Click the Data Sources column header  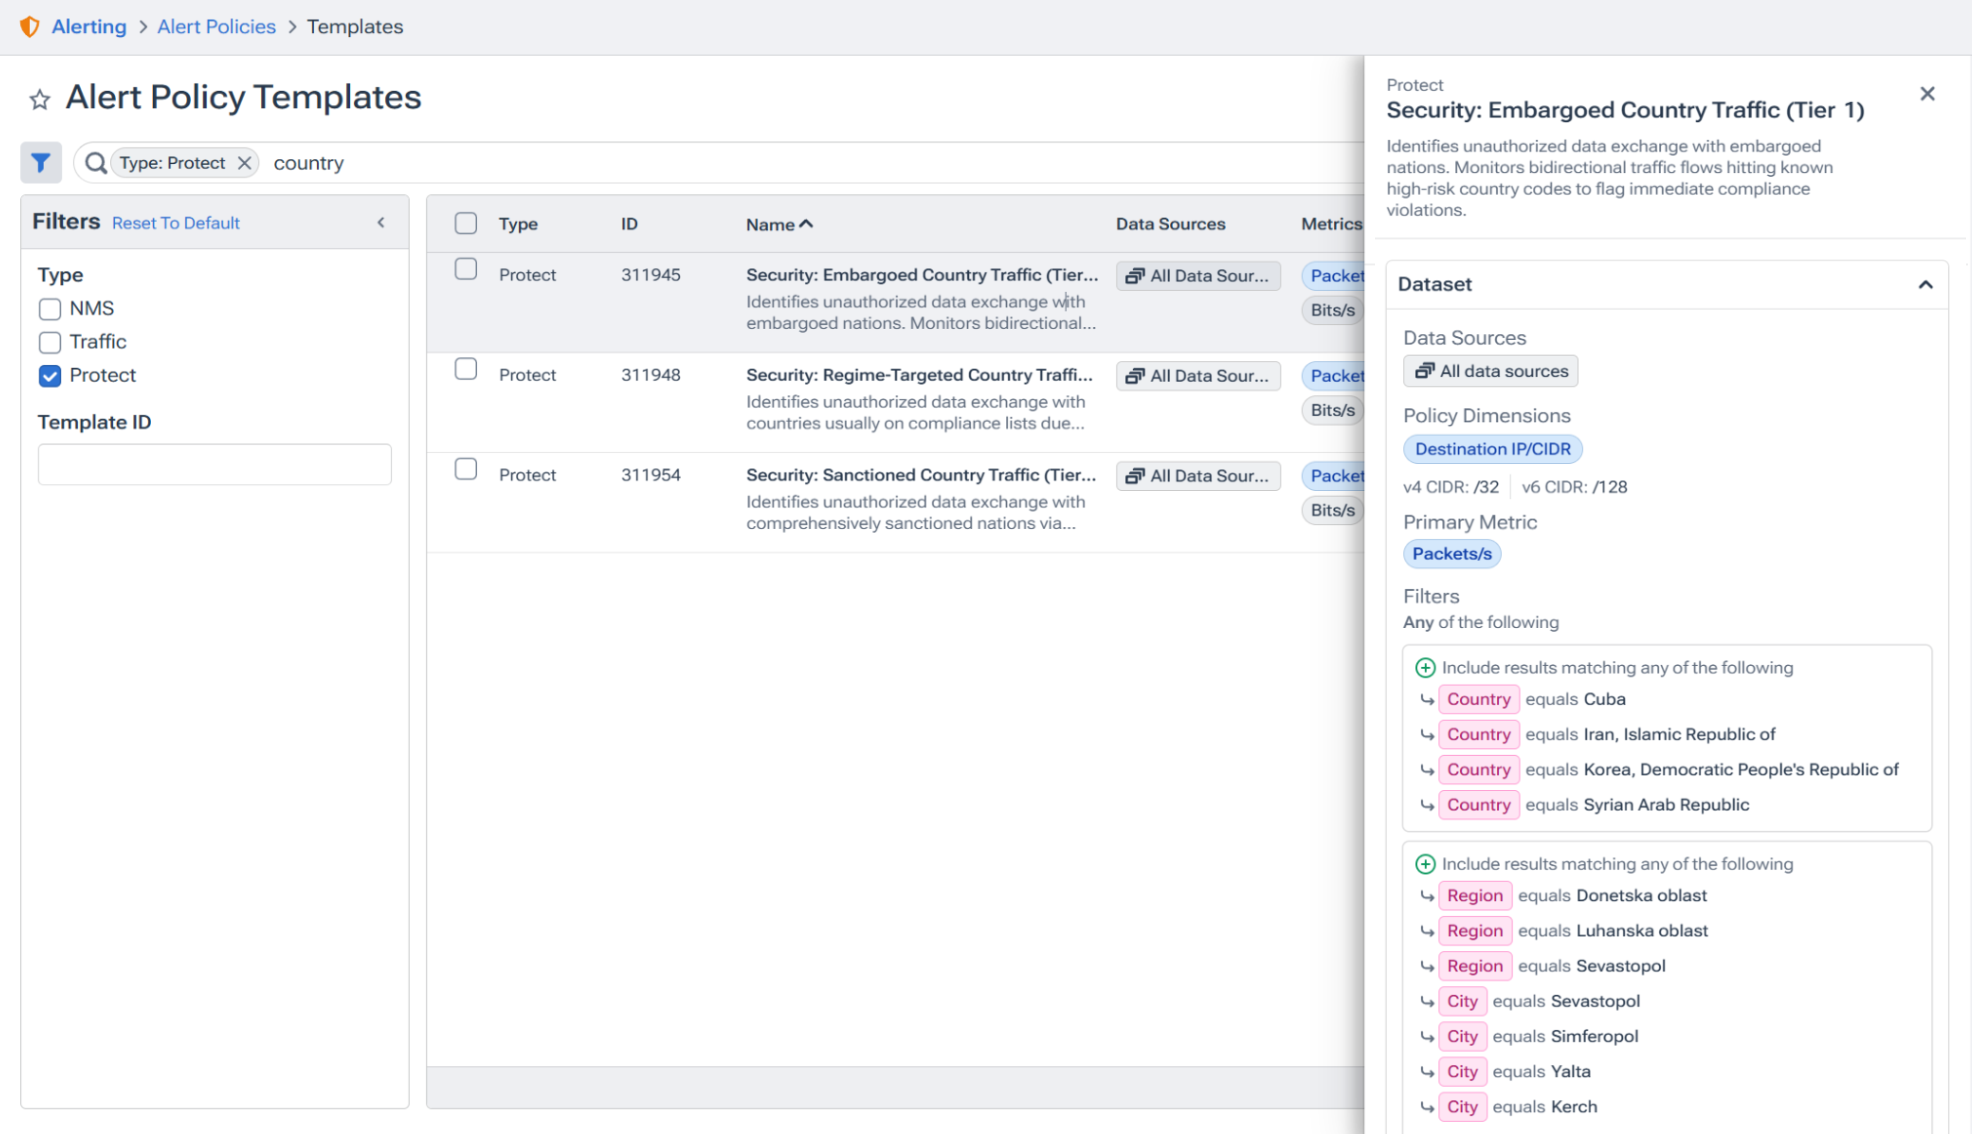(1171, 224)
